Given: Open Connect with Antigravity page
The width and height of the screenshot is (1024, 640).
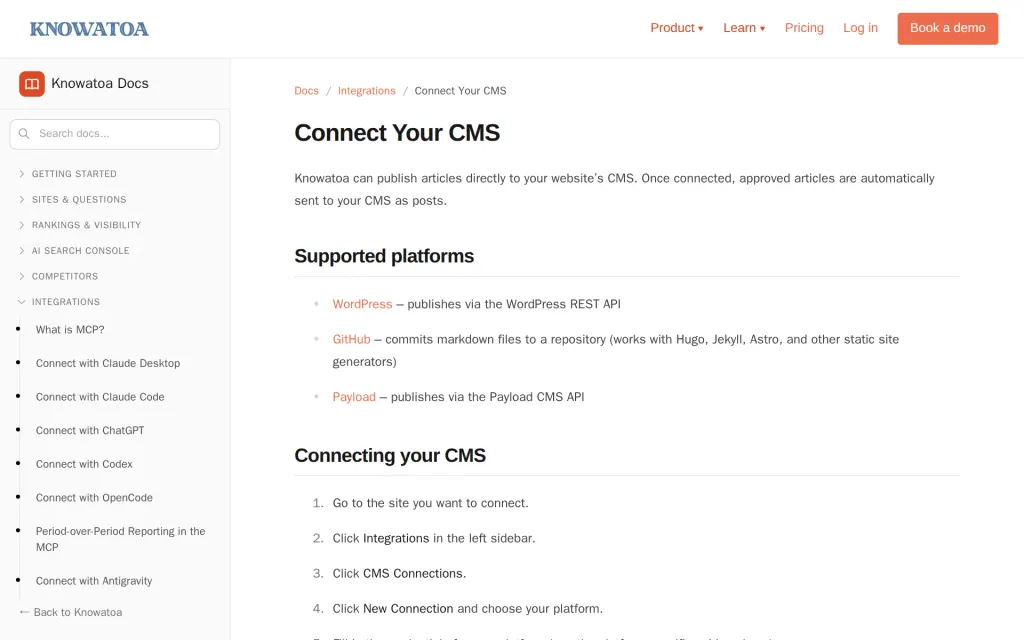Looking at the screenshot, I should point(94,581).
